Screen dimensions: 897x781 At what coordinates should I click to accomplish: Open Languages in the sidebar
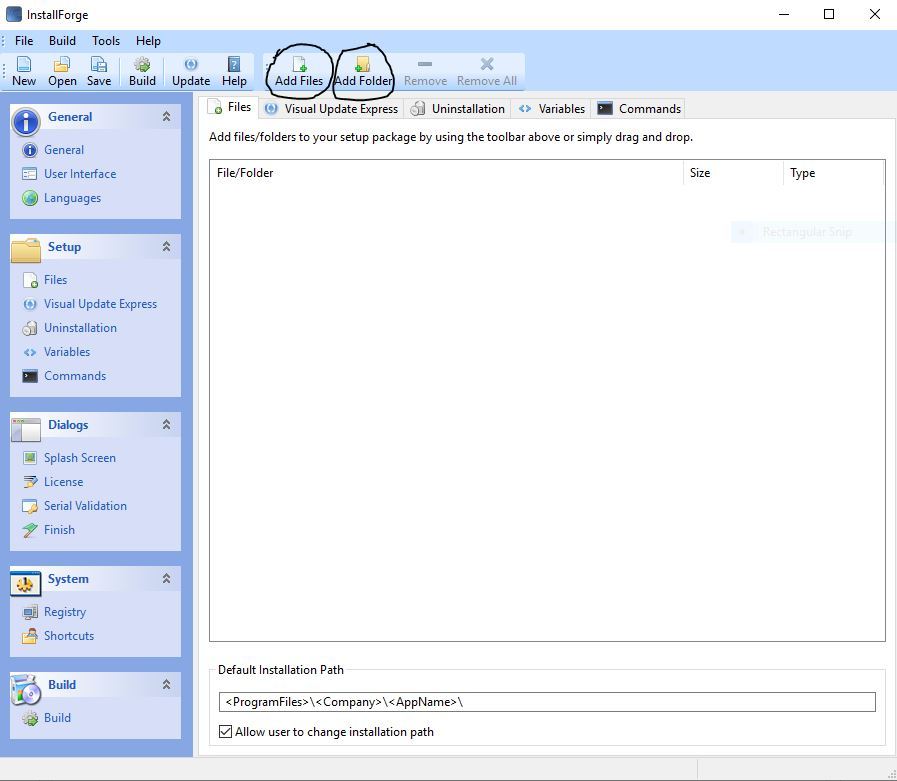coord(73,198)
